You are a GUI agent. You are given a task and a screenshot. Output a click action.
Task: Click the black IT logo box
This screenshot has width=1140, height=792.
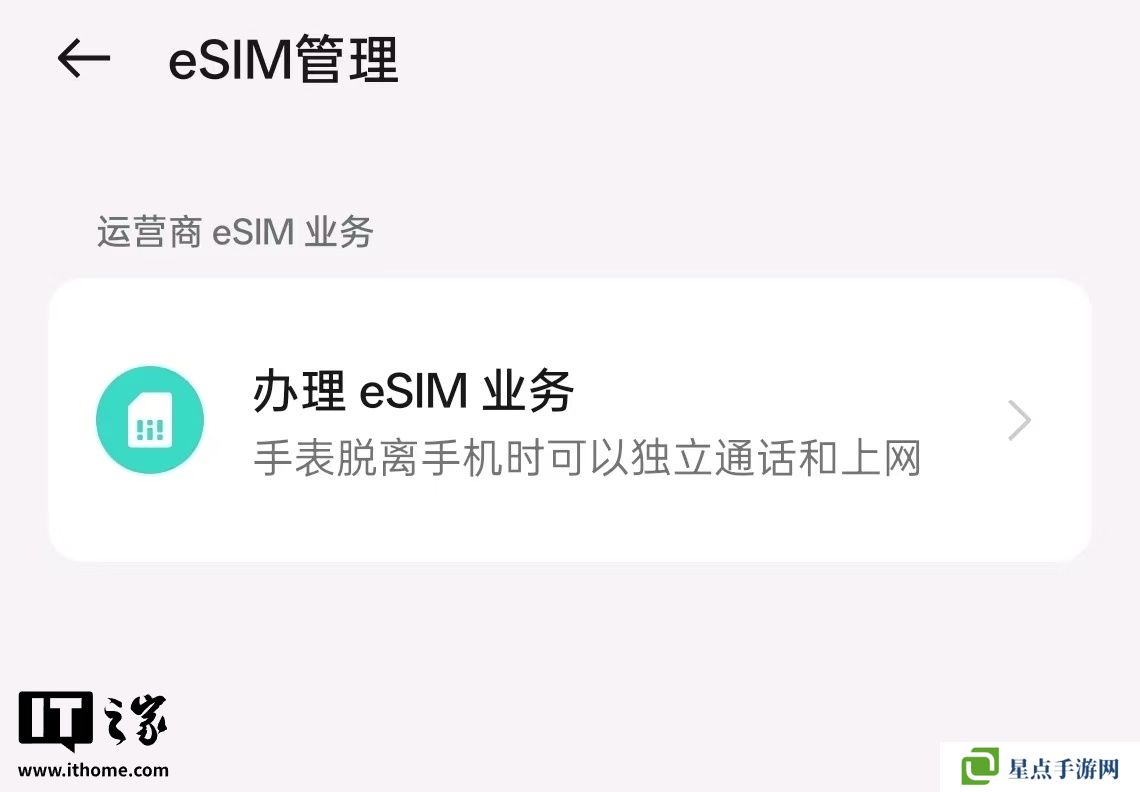coord(55,720)
